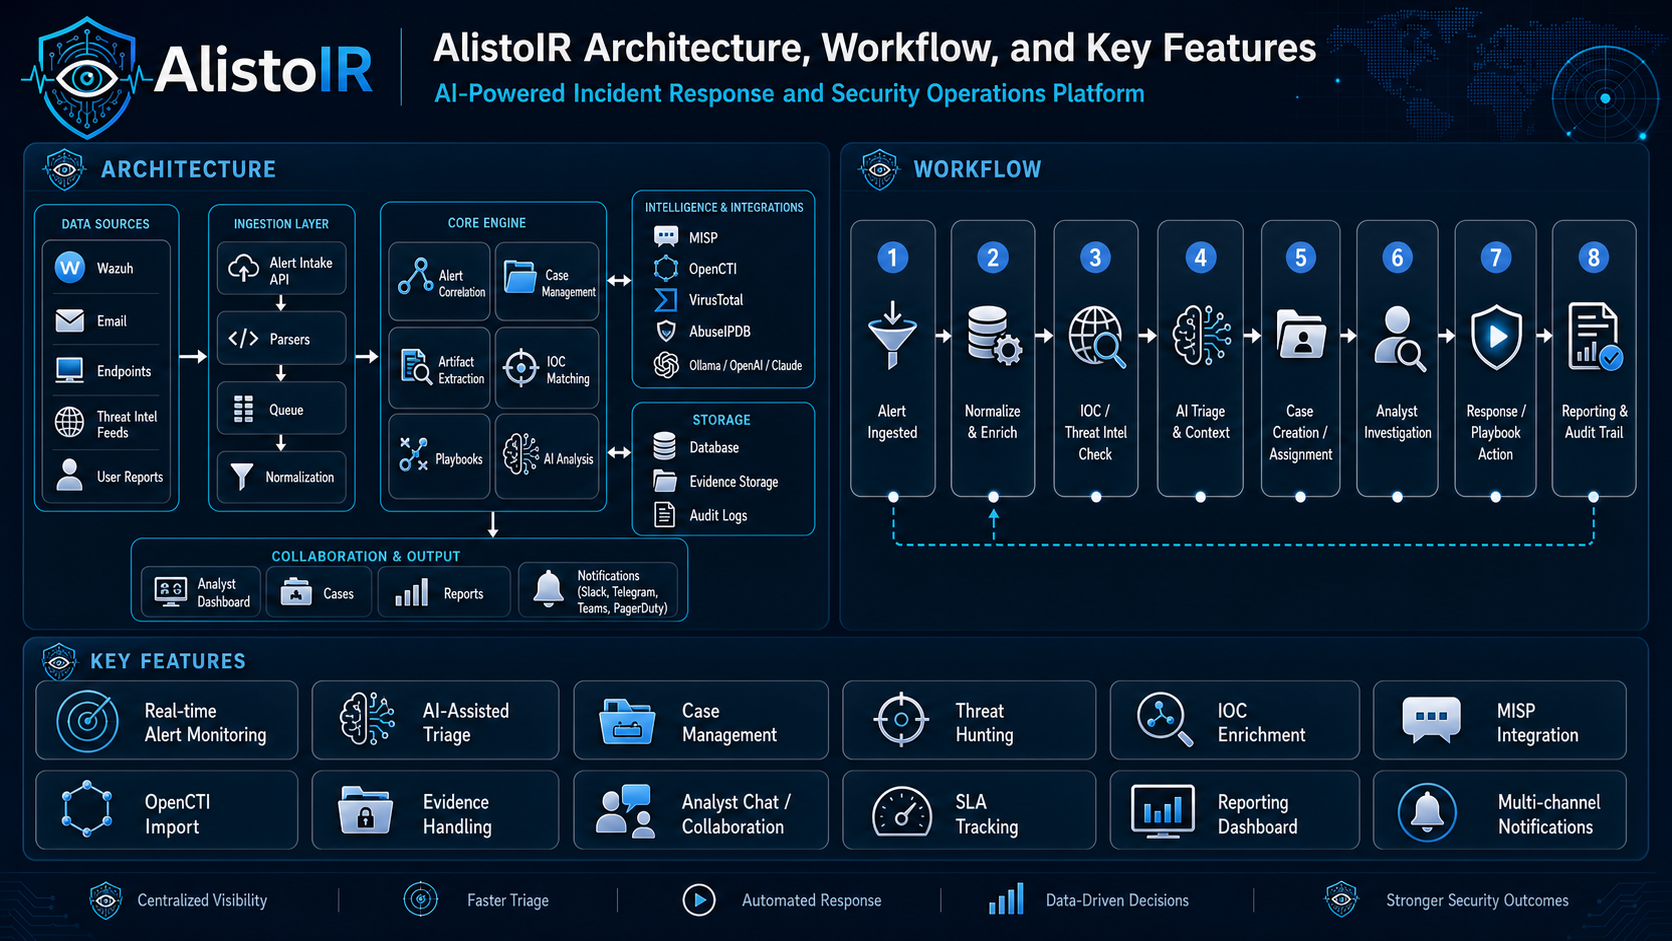Select the Multi-channel Notifications feature card
The width and height of the screenshot is (1672, 941).
tap(1500, 810)
